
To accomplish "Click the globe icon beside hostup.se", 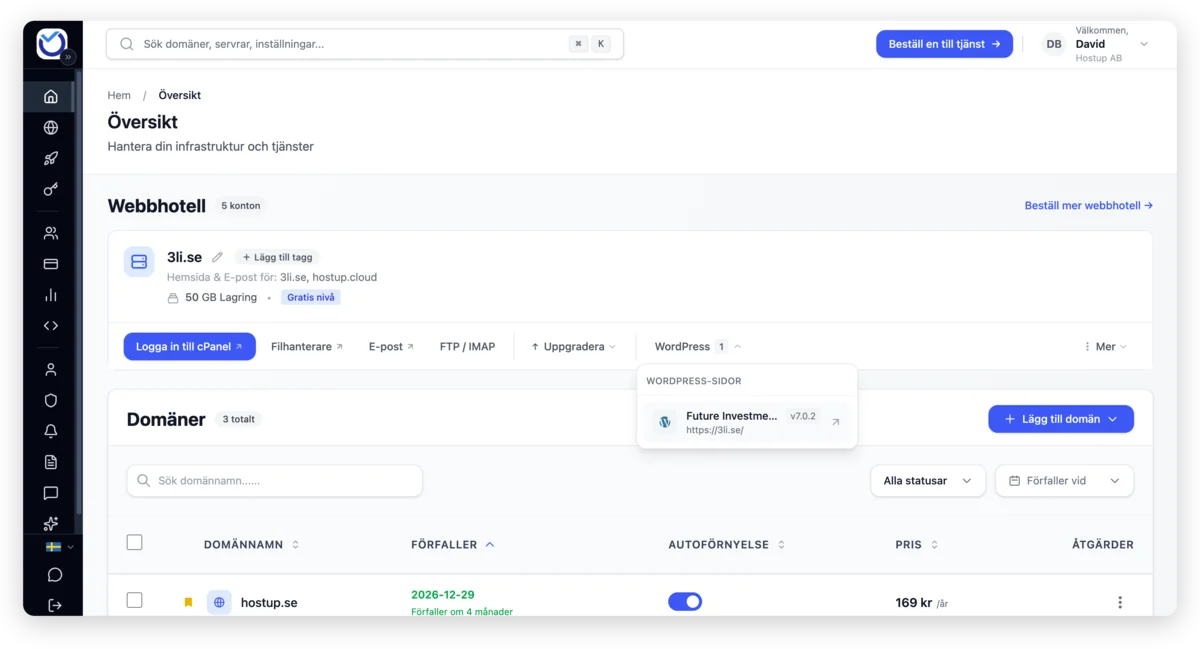I will point(219,602).
